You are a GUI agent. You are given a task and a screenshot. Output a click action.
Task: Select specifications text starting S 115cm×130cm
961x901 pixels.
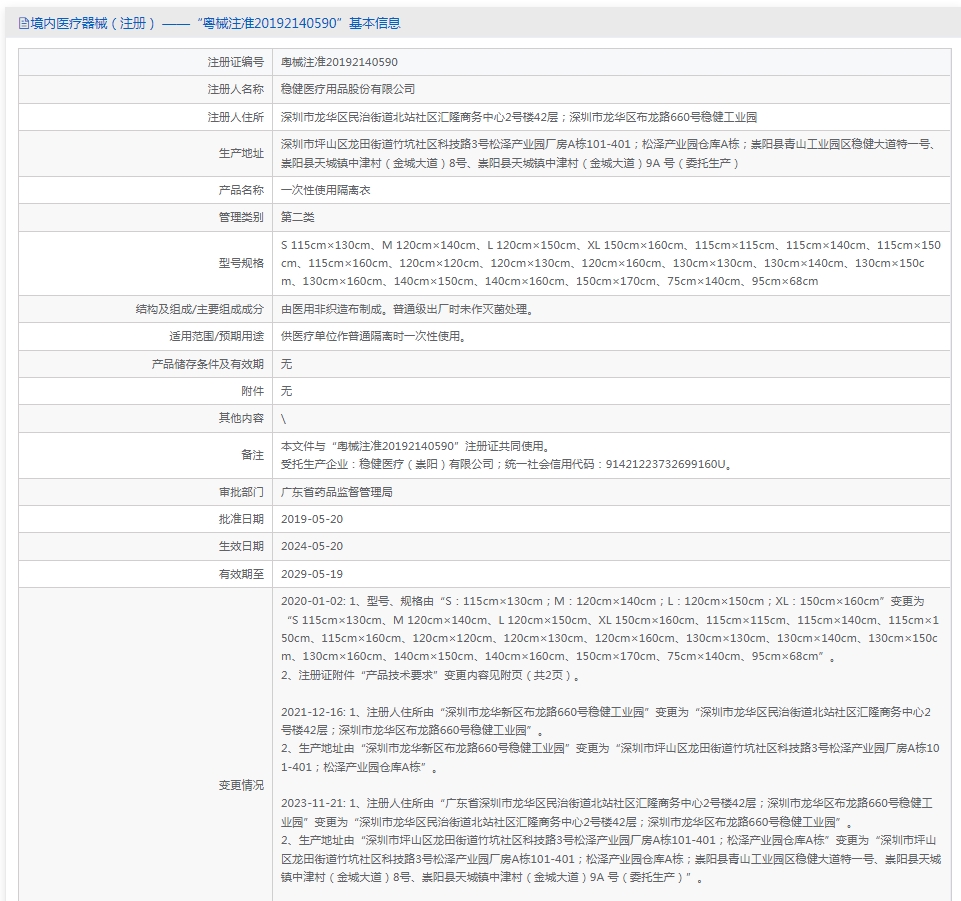pos(610,263)
